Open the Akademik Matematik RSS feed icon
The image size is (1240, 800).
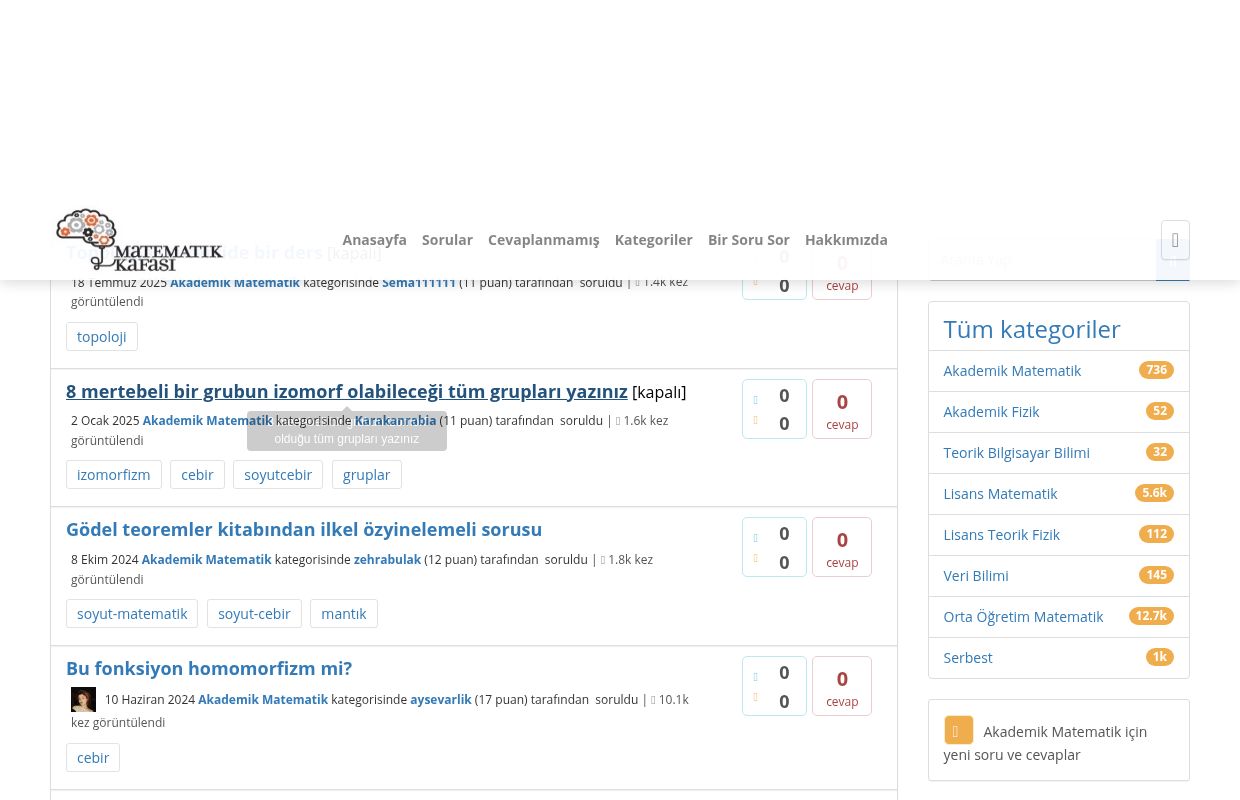pyautogui.click(x=957, y=730)
